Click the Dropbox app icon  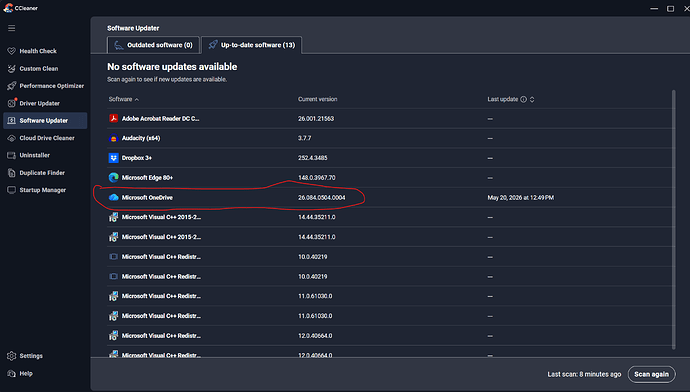pyautogui.click(x=114, y=158)
